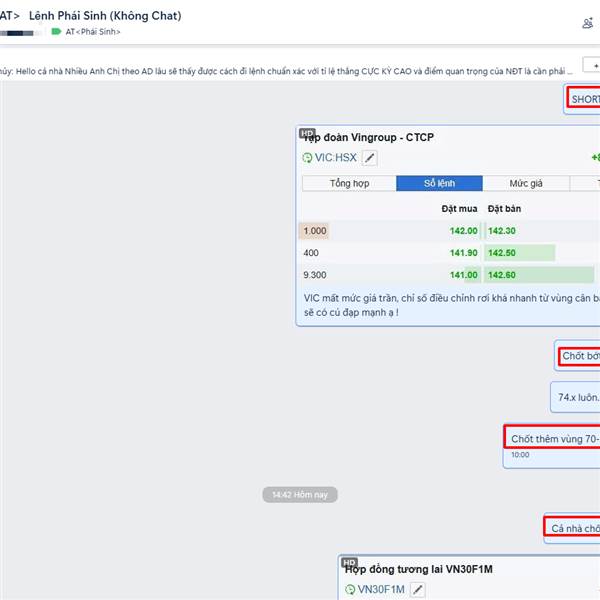Click the message '74.x luôn.'
The image size is (600, 600).
(577, 397)
